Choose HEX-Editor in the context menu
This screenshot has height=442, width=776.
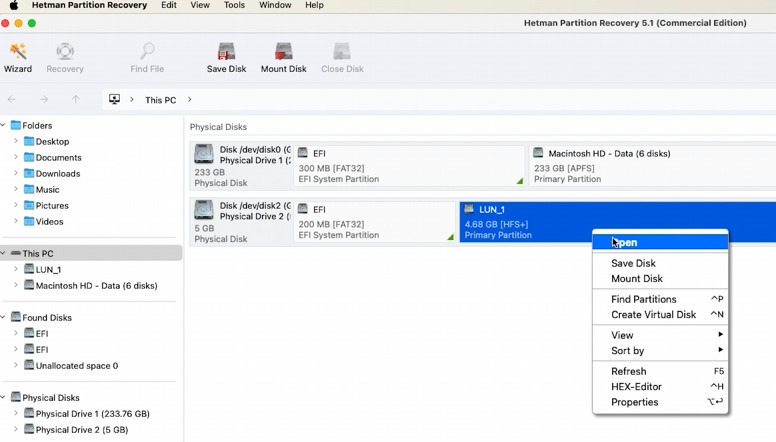[660, 387]
